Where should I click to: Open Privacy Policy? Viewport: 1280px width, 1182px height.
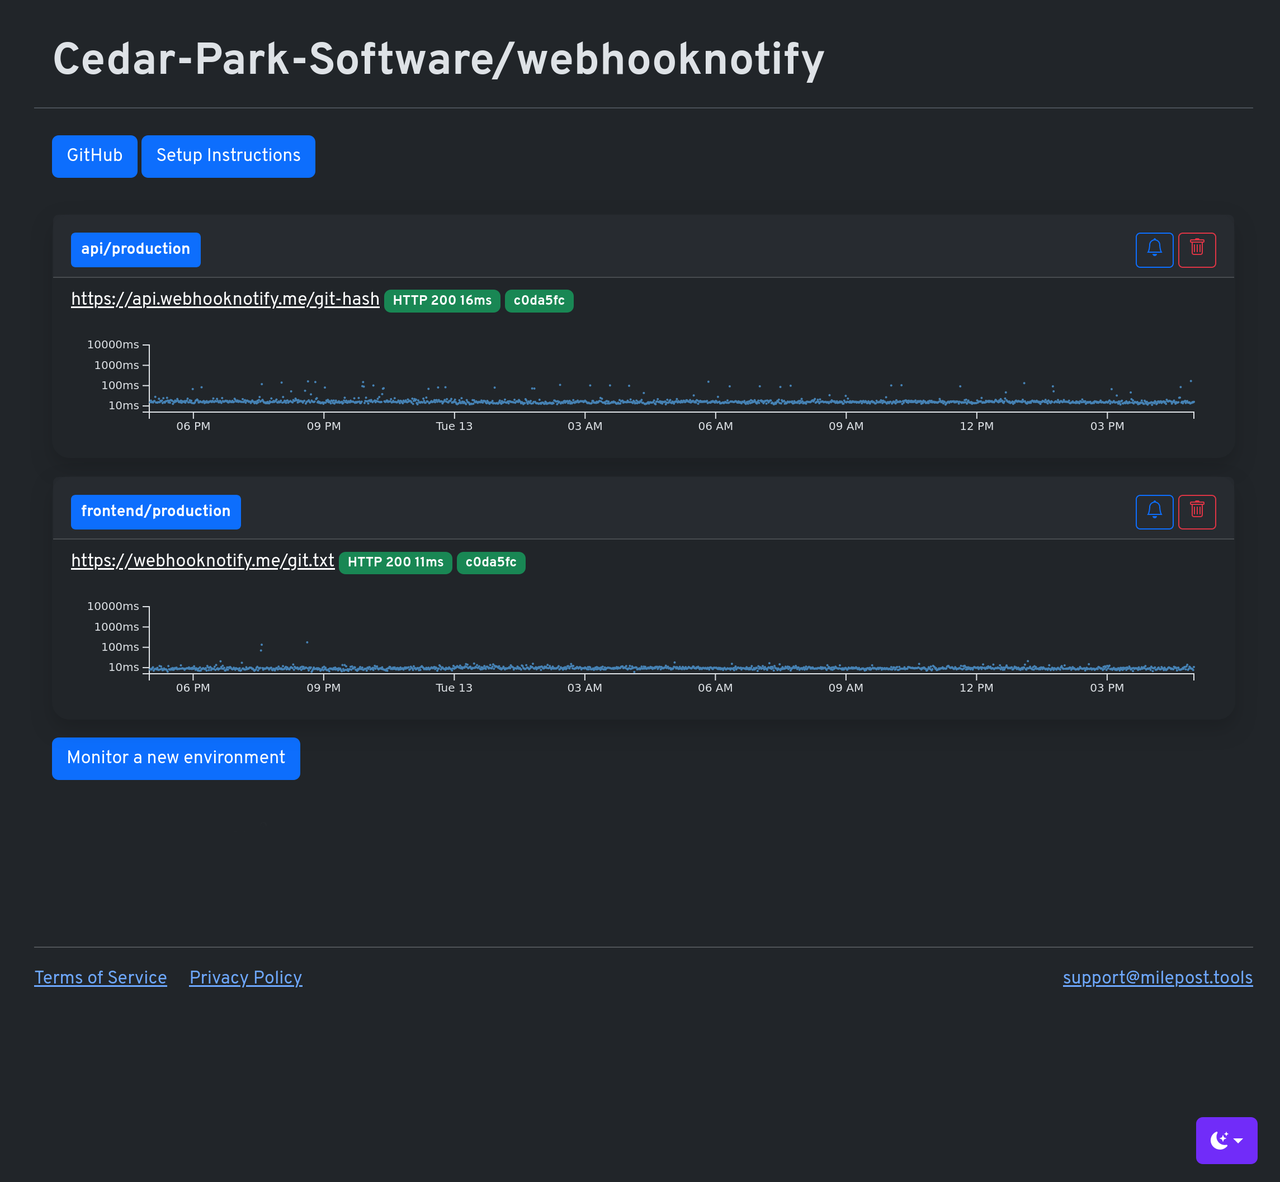tap(246, 978)
